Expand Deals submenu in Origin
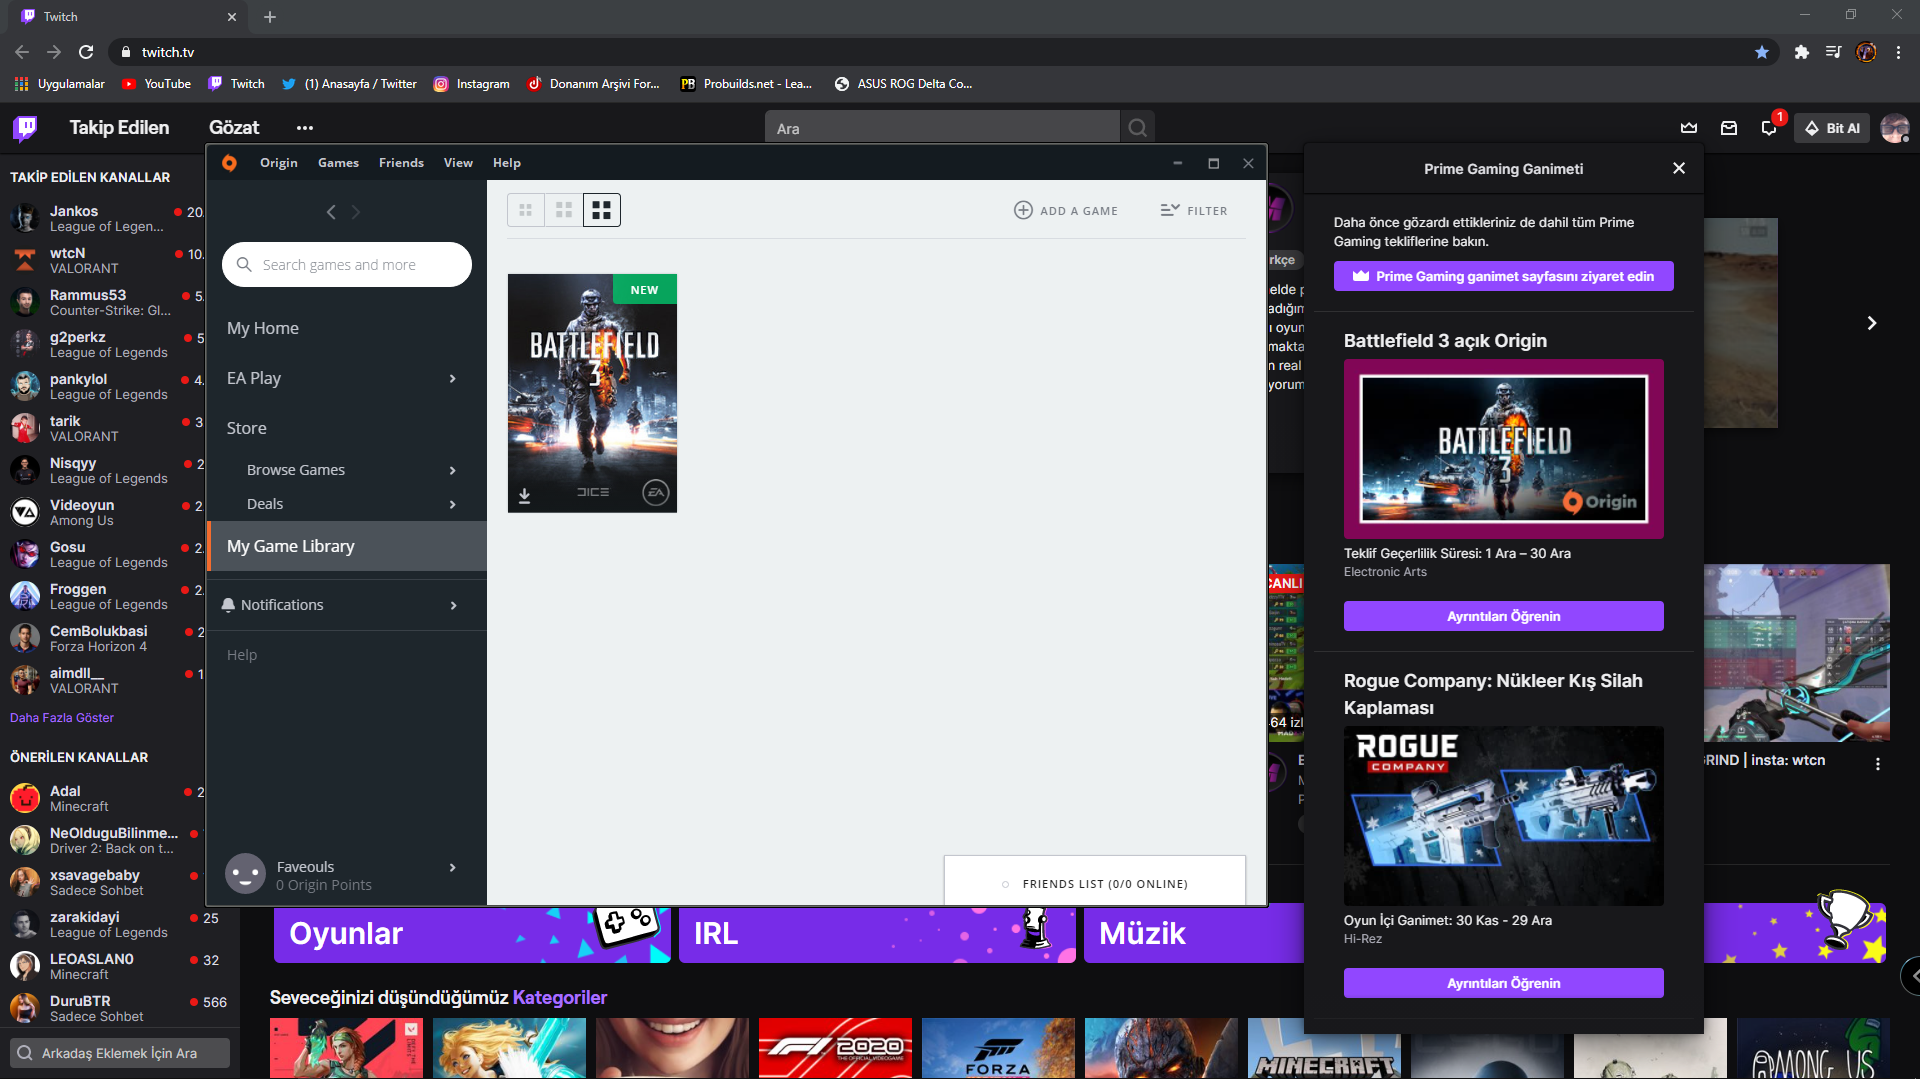1920x1079 pixels. (x=453, y=504)
